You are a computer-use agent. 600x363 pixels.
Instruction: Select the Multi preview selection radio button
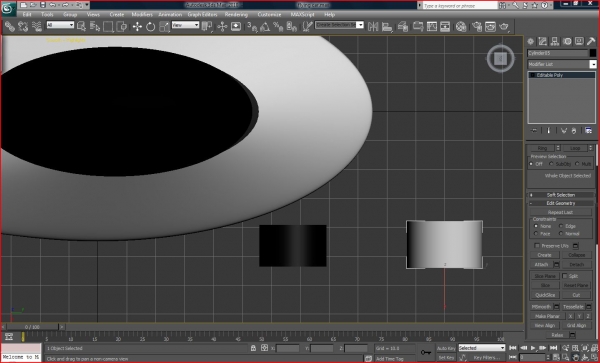click(577, 164)
